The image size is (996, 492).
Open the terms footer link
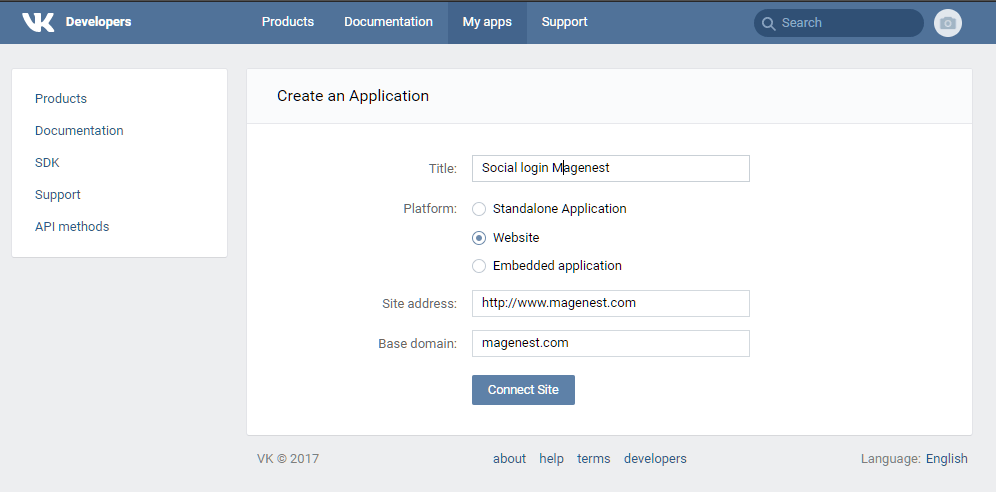593,458
